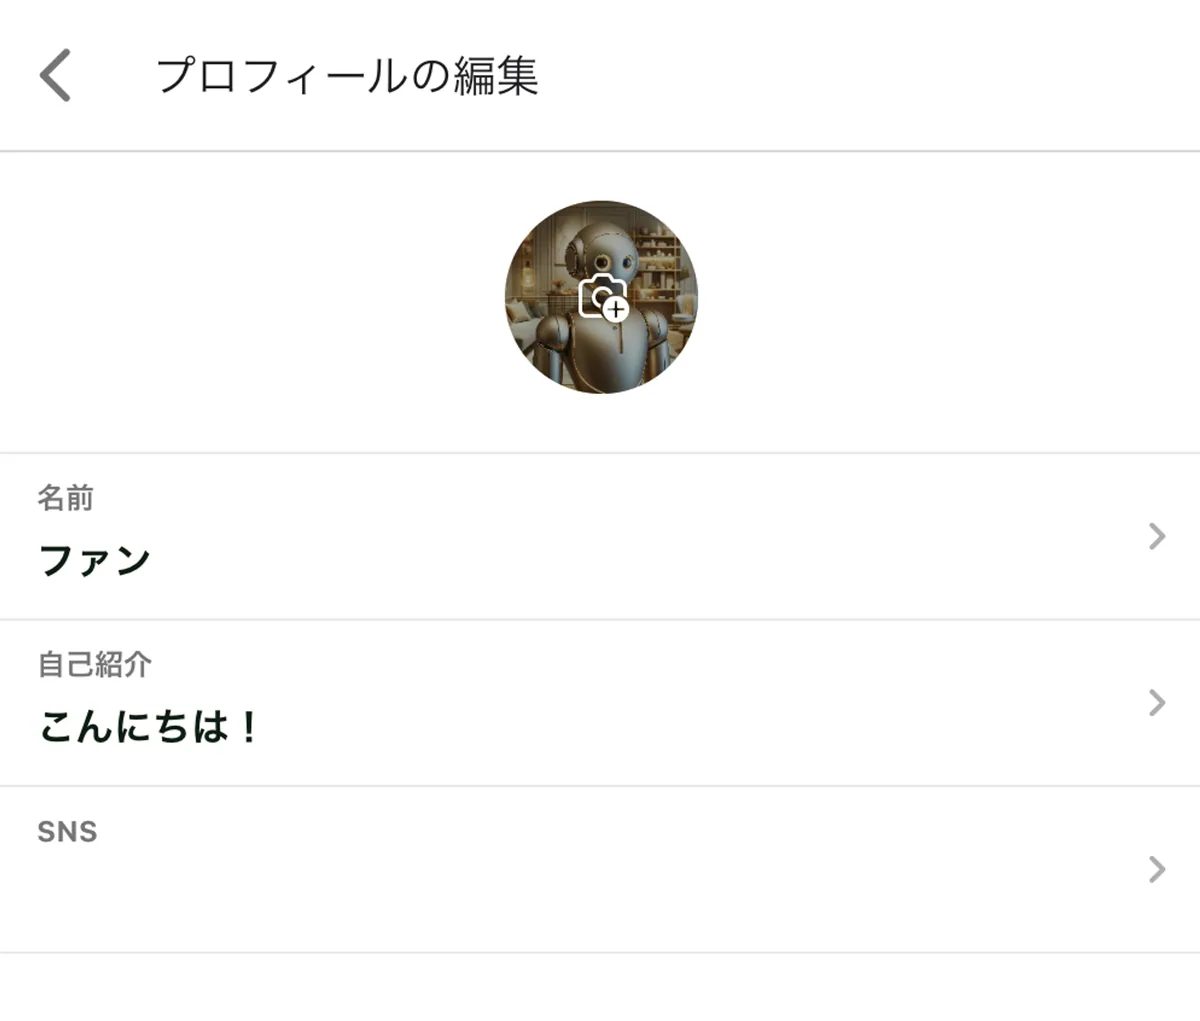This screenshot has width=1200, height=1021.
Task: Go back using the left arrow
Action: 56,76
